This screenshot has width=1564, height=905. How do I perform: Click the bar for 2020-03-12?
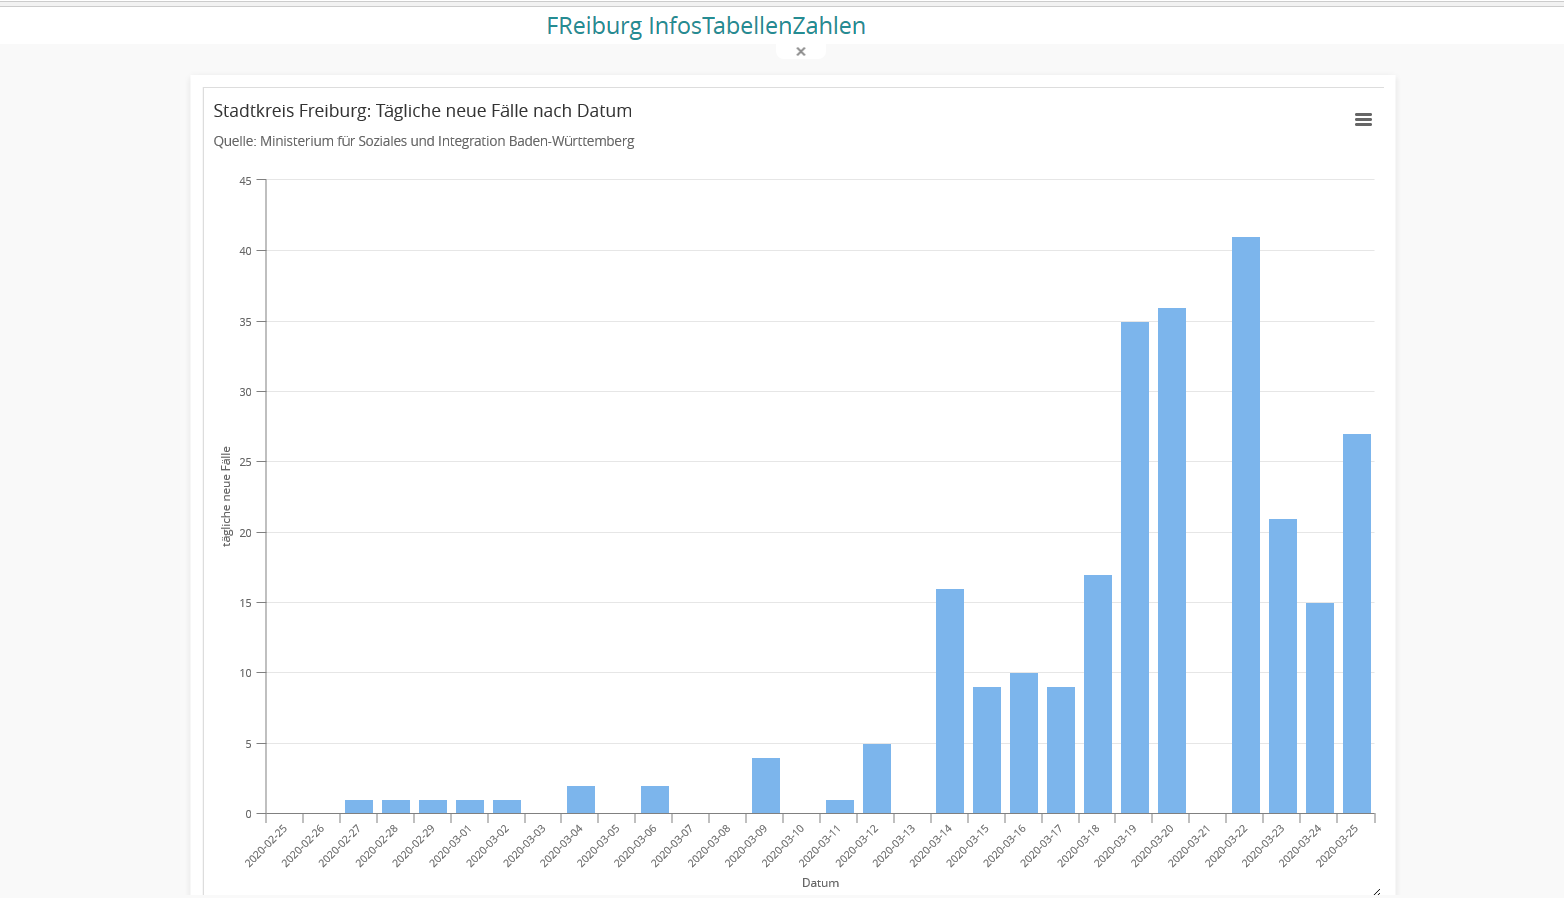[x=876, y=778]
